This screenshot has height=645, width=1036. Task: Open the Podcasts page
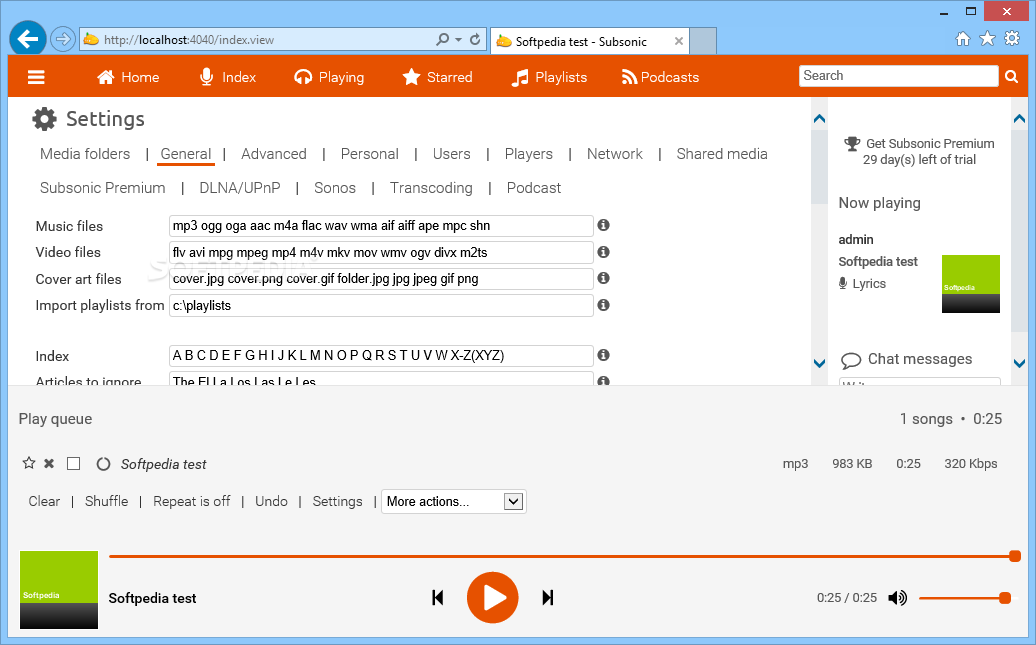tap(660, 77)
